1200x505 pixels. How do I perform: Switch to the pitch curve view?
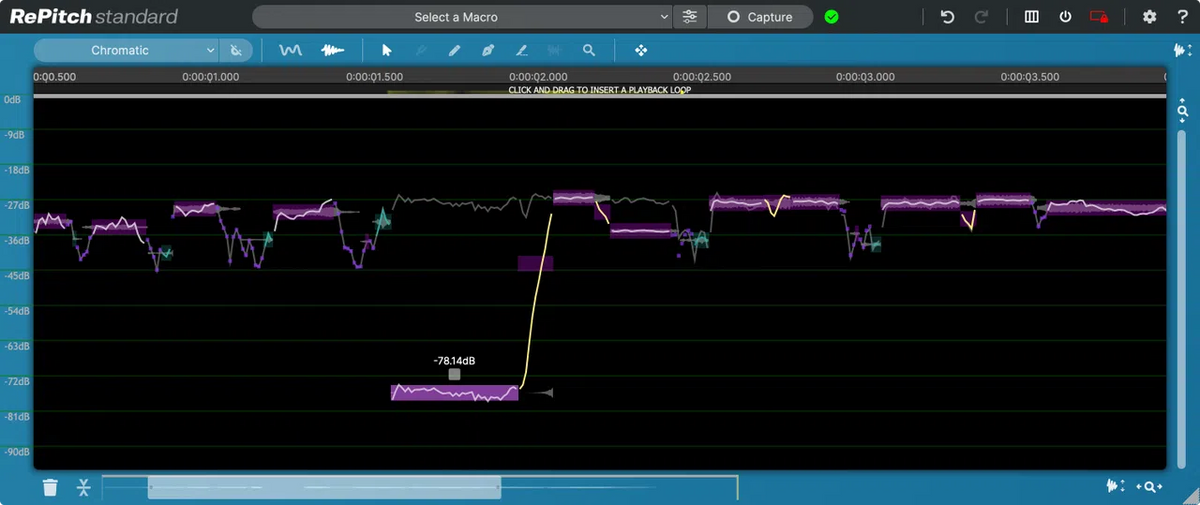point(290,50)
